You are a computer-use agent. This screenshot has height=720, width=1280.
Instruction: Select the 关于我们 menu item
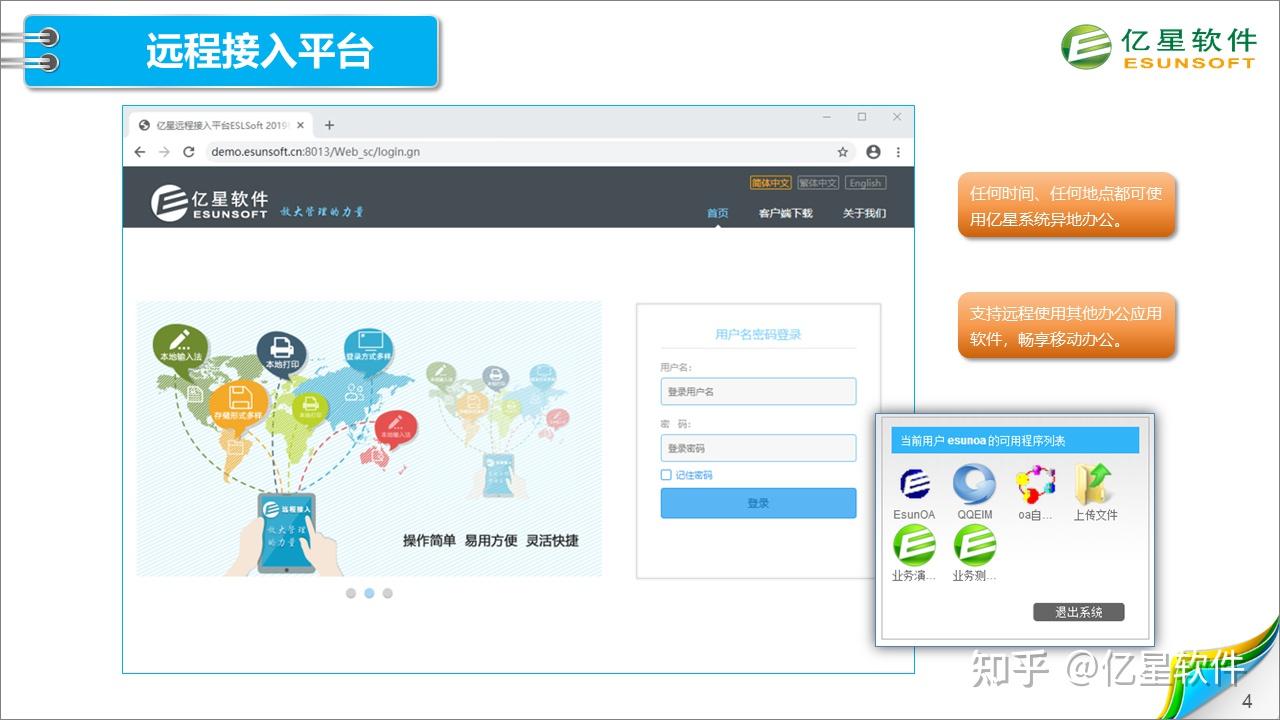[866, 213]
